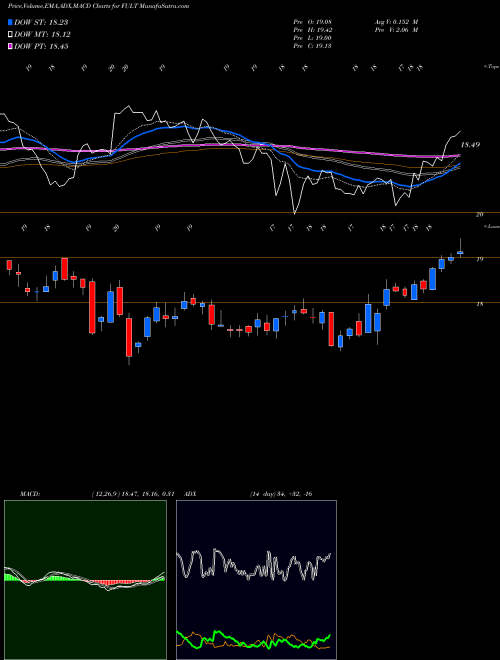Click the 'DOW PT: 18.45' legend label
500x660 pixels.
point(41,47)
